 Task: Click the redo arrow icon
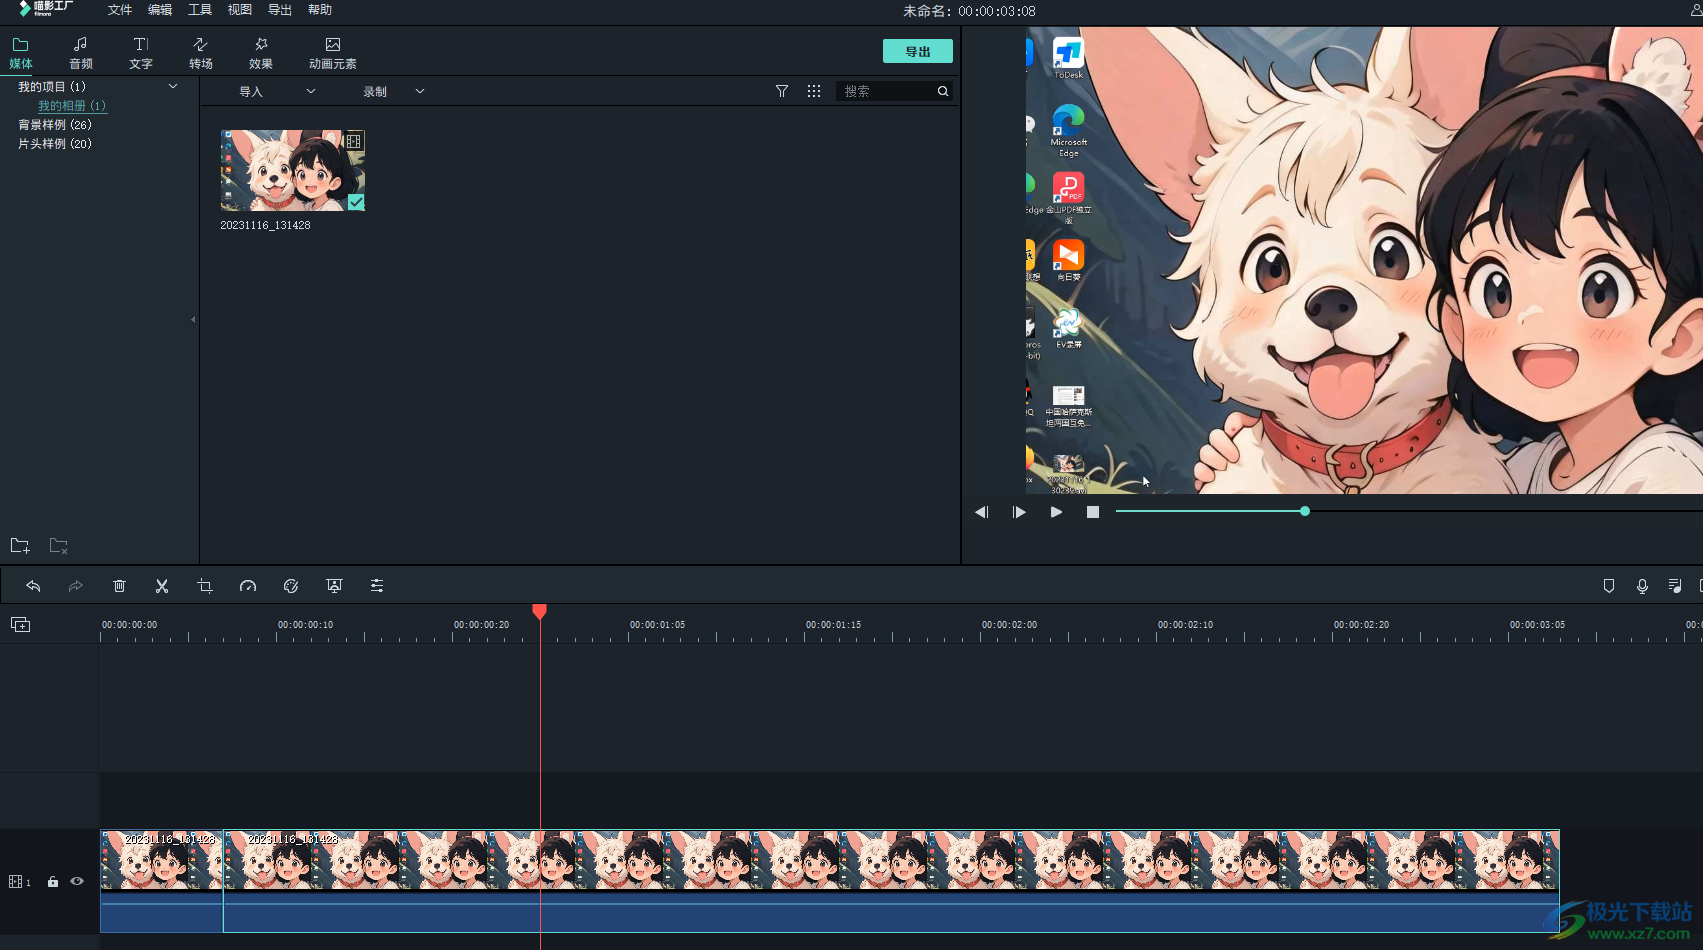[x=76, y=586]
